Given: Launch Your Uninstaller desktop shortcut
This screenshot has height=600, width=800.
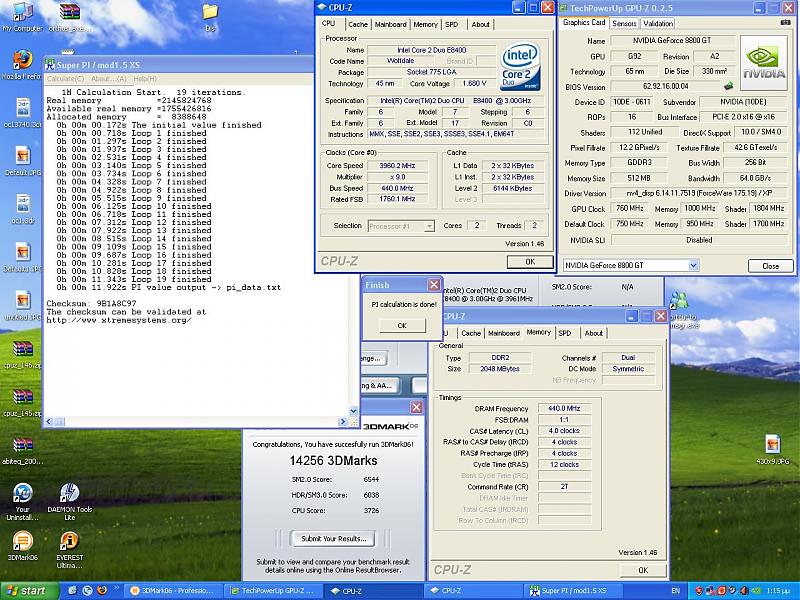Looking at the screenshot, I should pyautogui.click(x=22, y=501).
